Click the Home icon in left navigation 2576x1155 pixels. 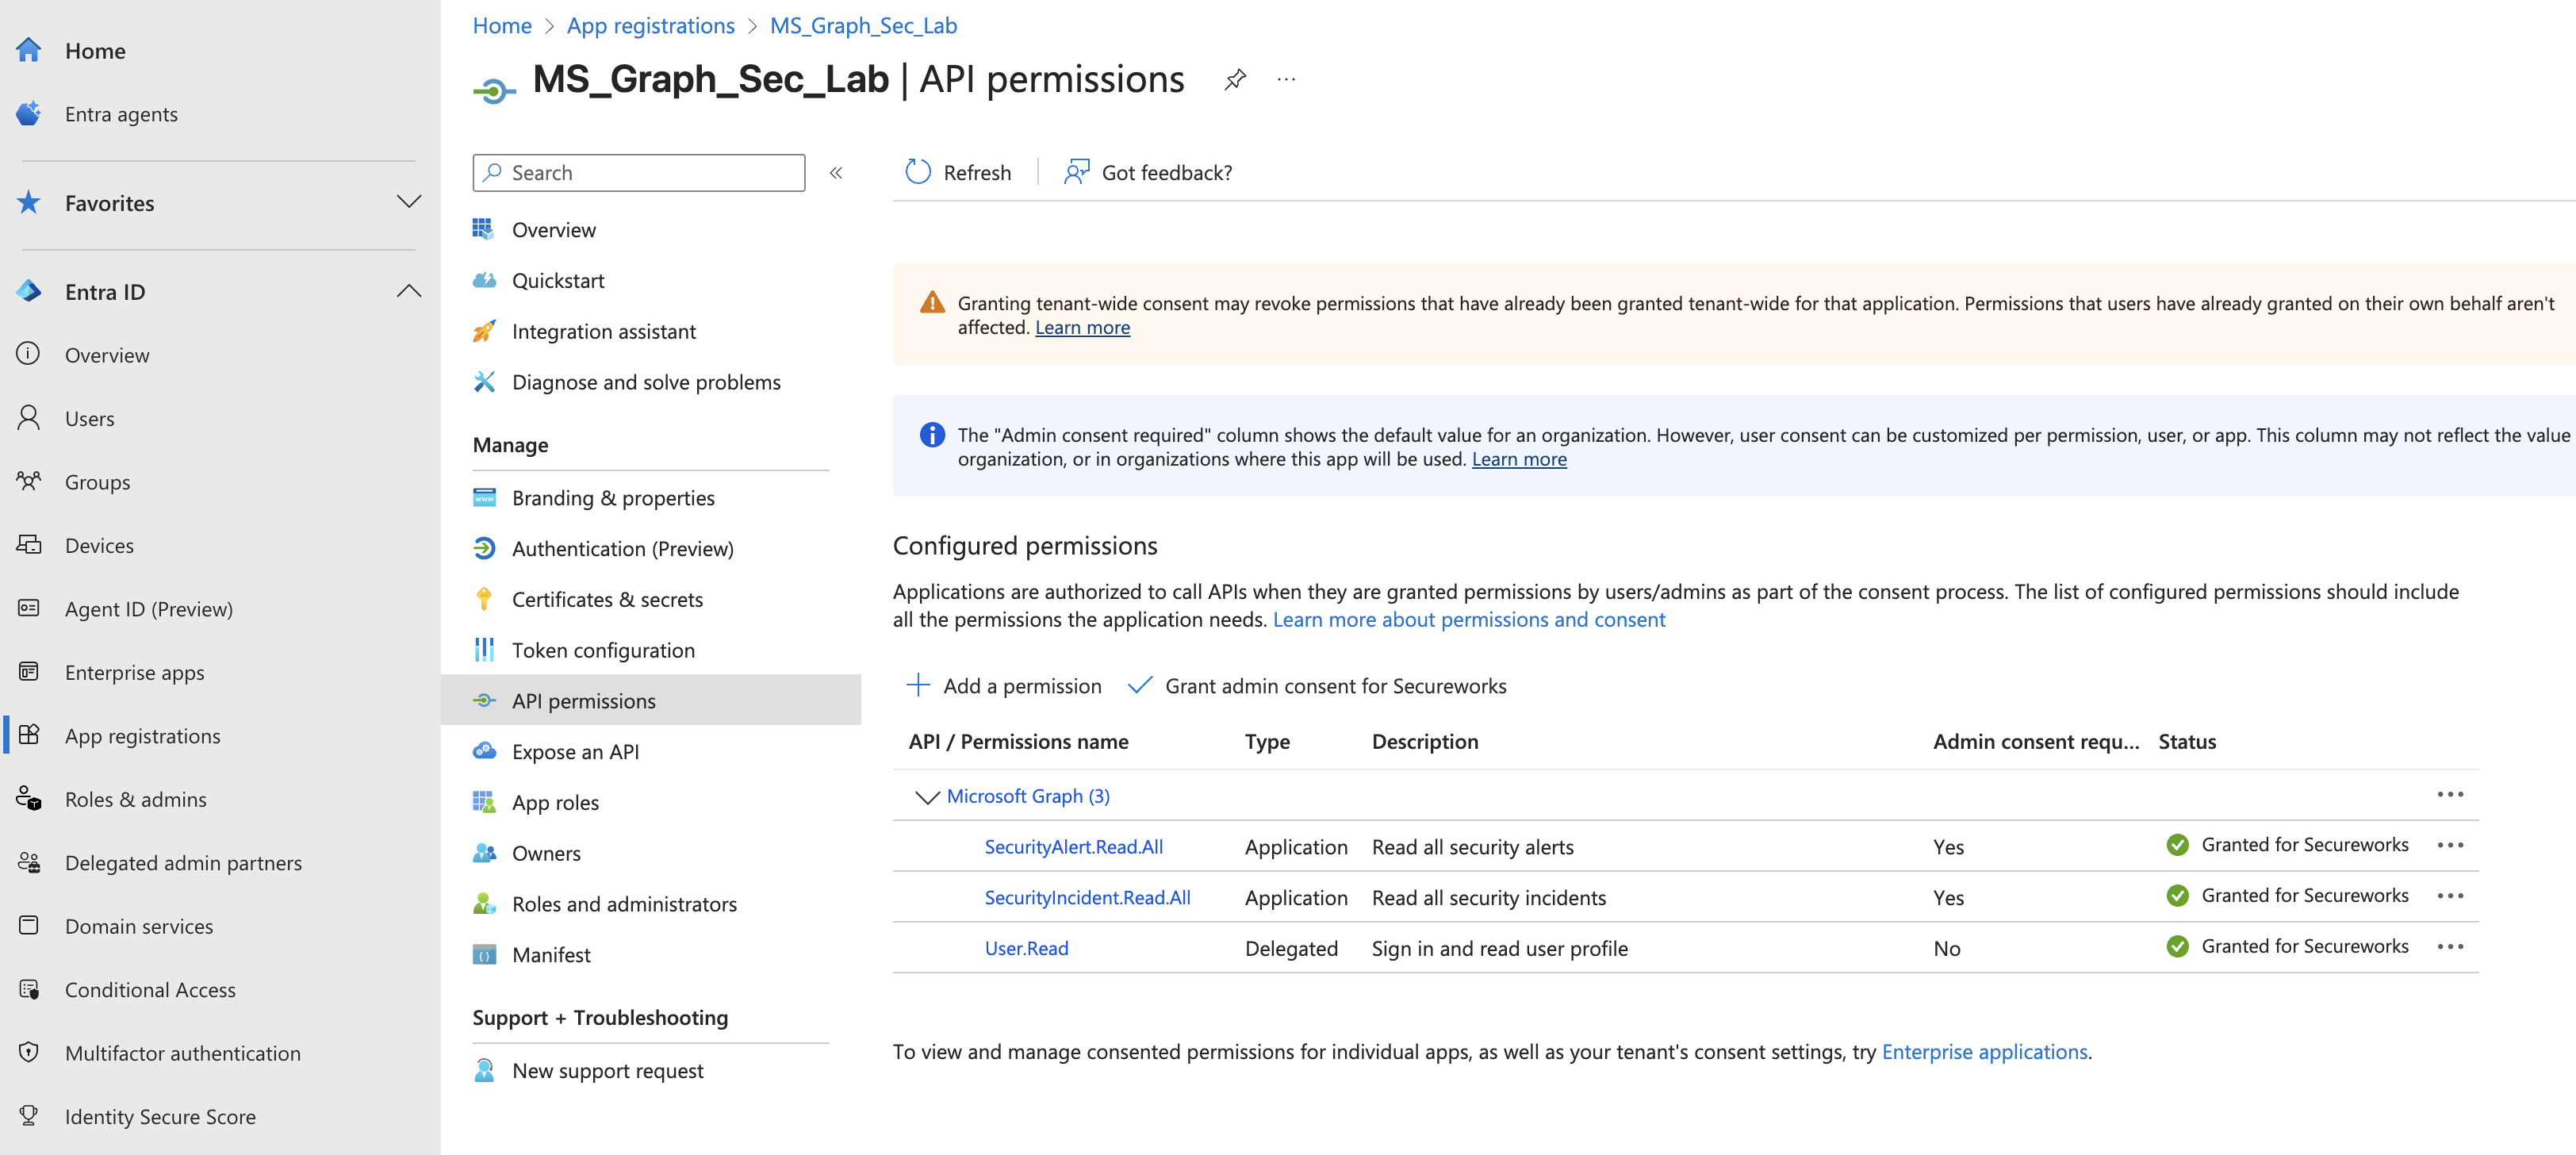(x=29, y=50)
